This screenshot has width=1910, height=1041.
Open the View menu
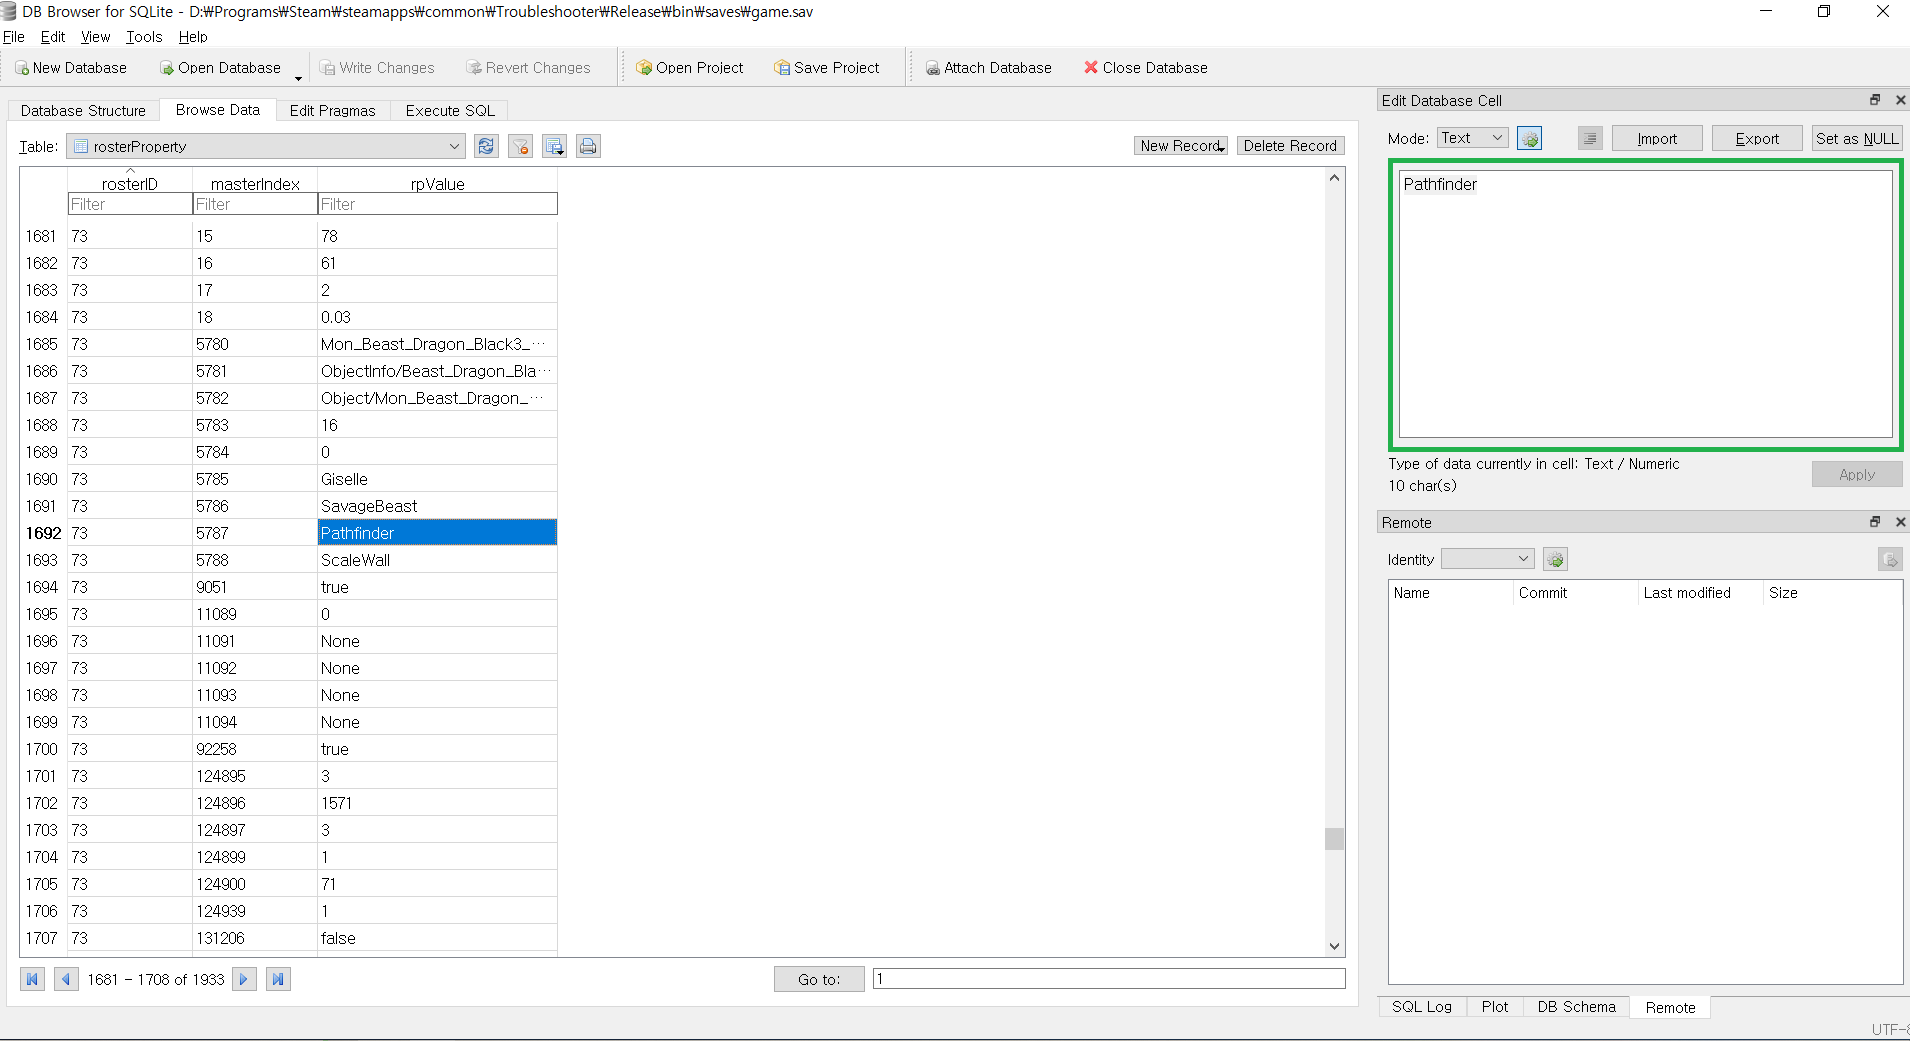click(95, 37)
